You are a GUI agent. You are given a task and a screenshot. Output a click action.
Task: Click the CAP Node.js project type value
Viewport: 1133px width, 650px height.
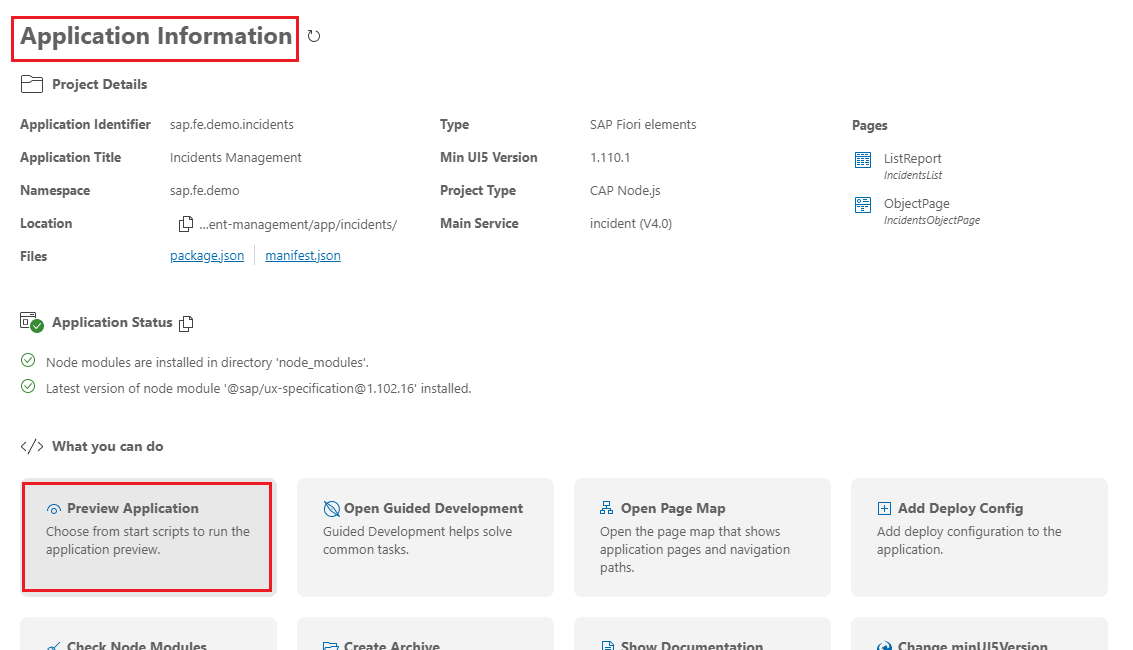click(625, 191)
